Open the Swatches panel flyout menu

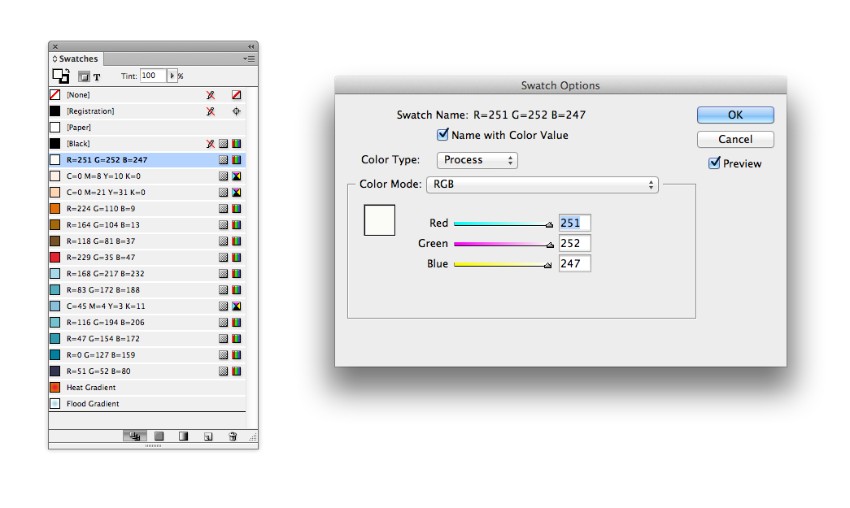tap(249, 59)
